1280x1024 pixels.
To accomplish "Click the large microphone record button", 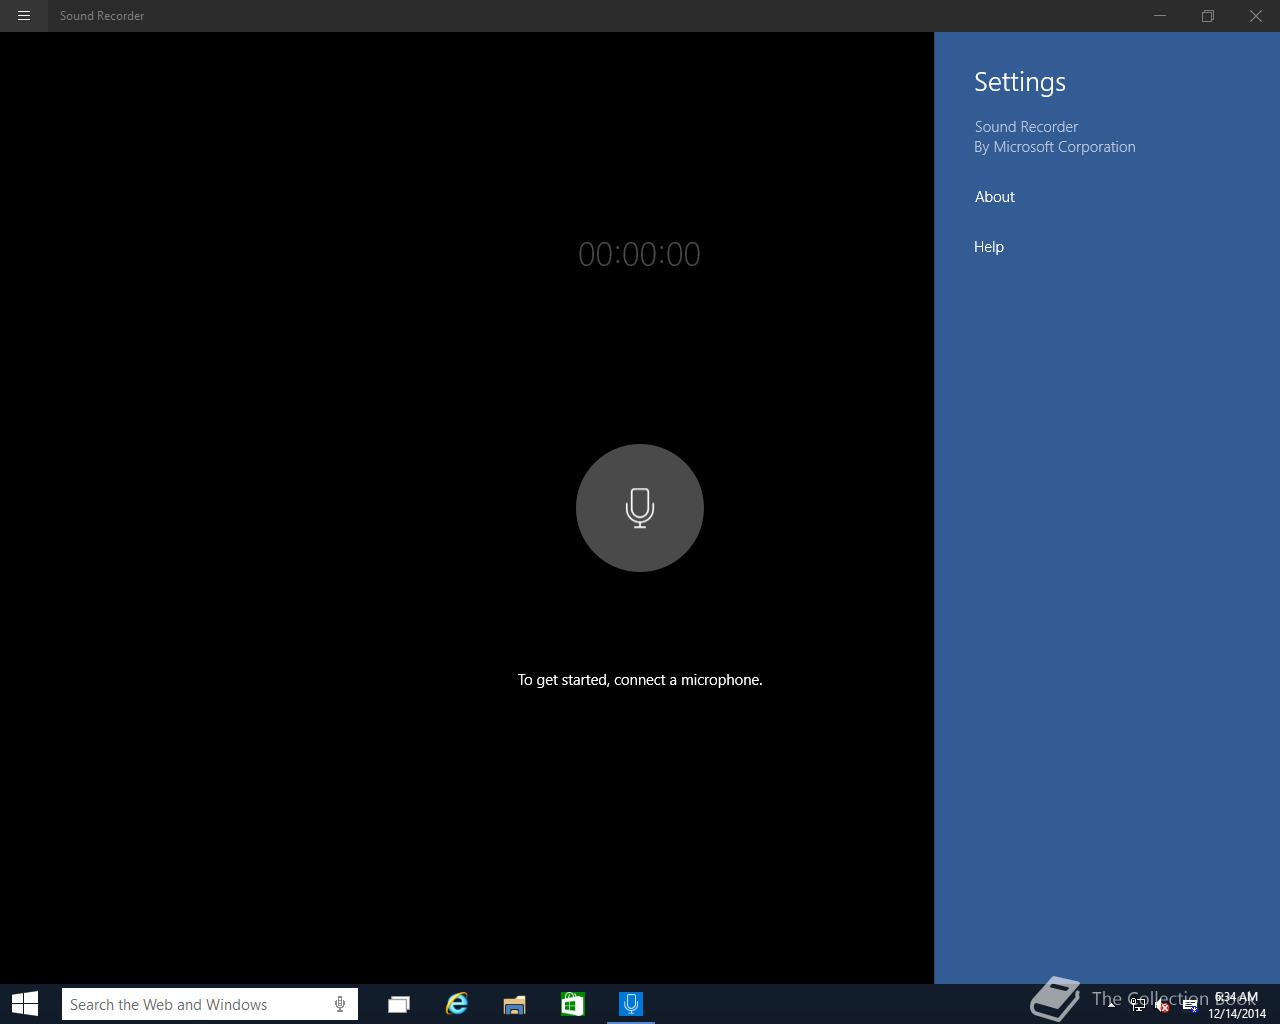I will click(640, 508).
